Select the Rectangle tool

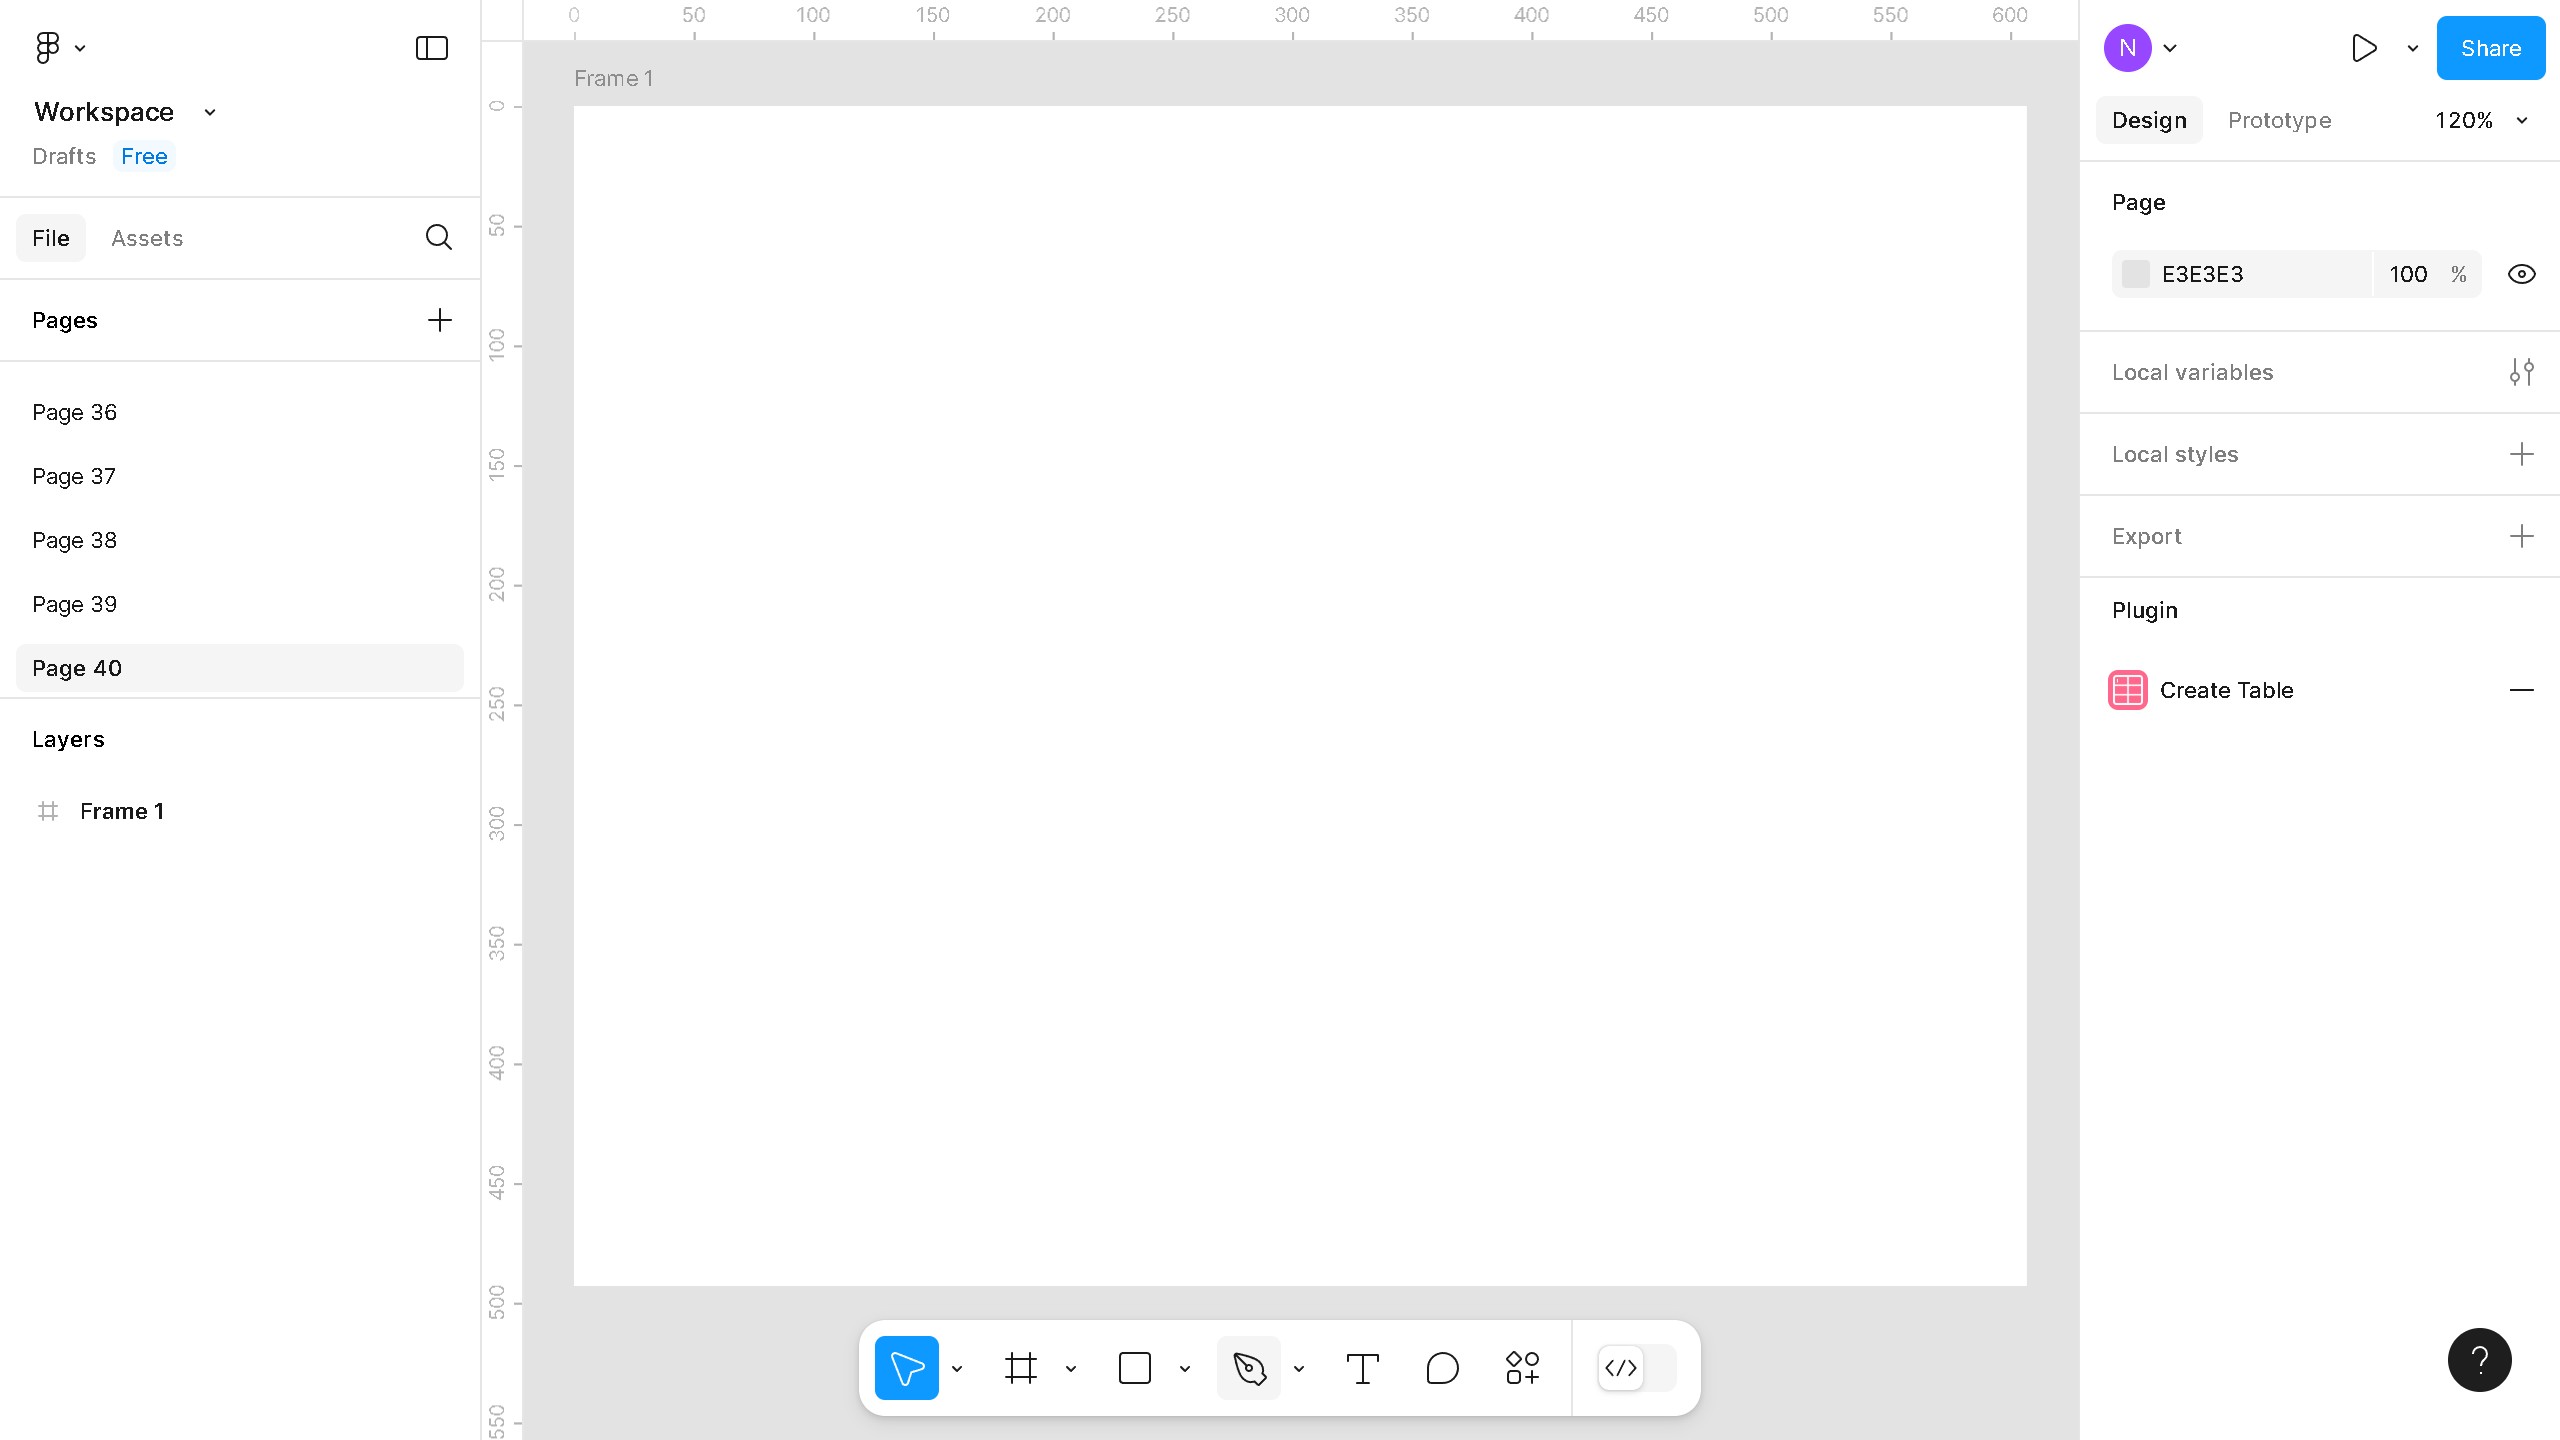tap(1135, 1368)
